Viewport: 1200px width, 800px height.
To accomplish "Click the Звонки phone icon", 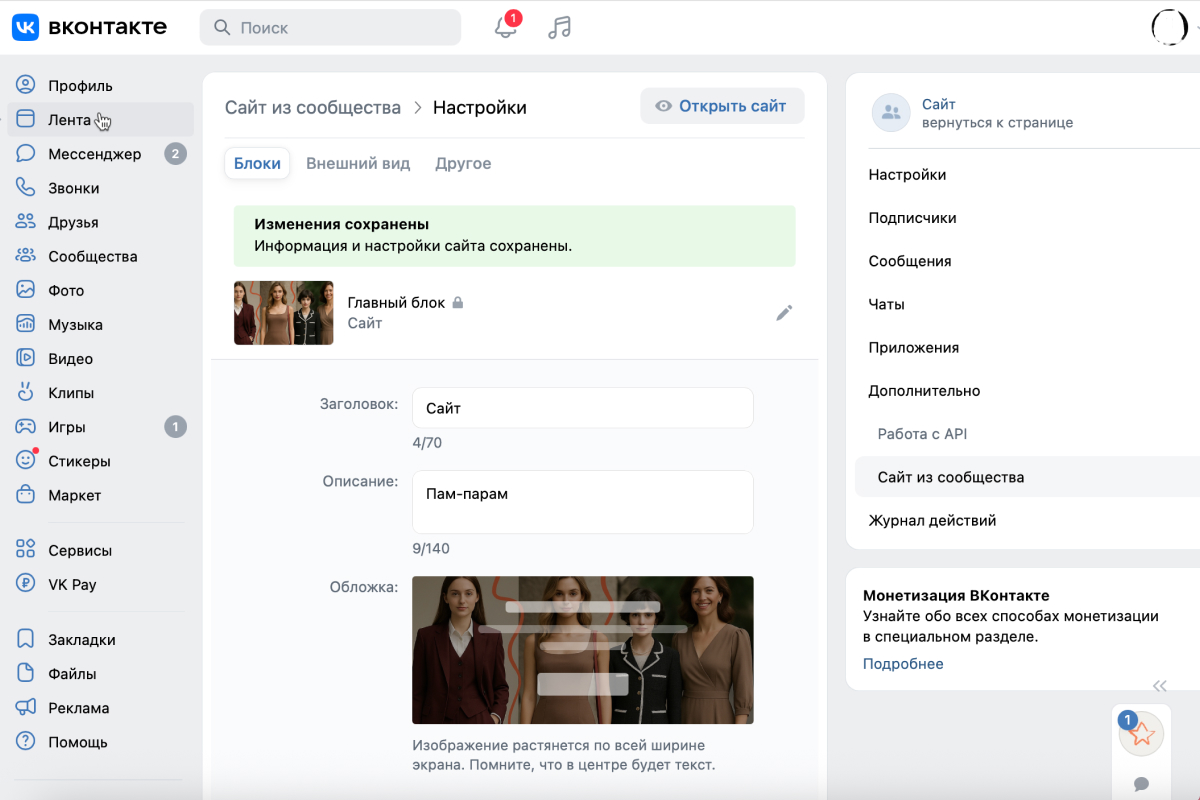I will pyautogui.click(x=26, y=188).
